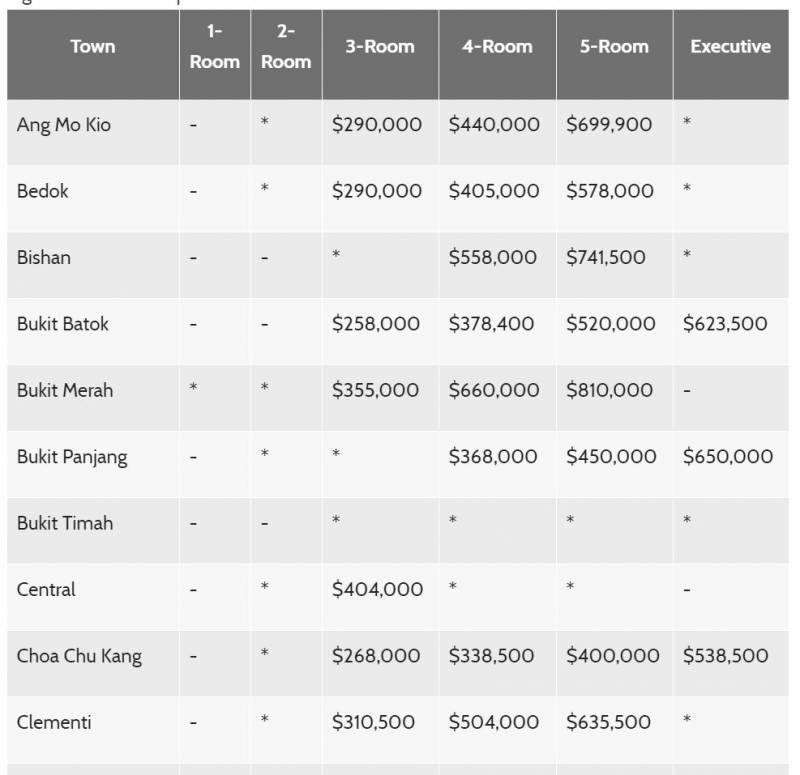Click the 5-Room column header
Viewport: 800px width, 775px height.
tap(614, 47)
